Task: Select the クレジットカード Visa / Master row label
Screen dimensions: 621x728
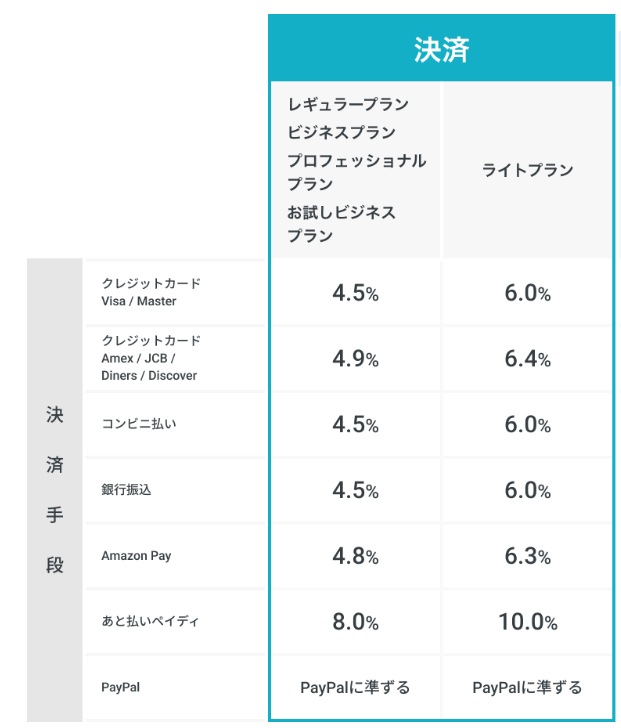Action: pos(151,292)
